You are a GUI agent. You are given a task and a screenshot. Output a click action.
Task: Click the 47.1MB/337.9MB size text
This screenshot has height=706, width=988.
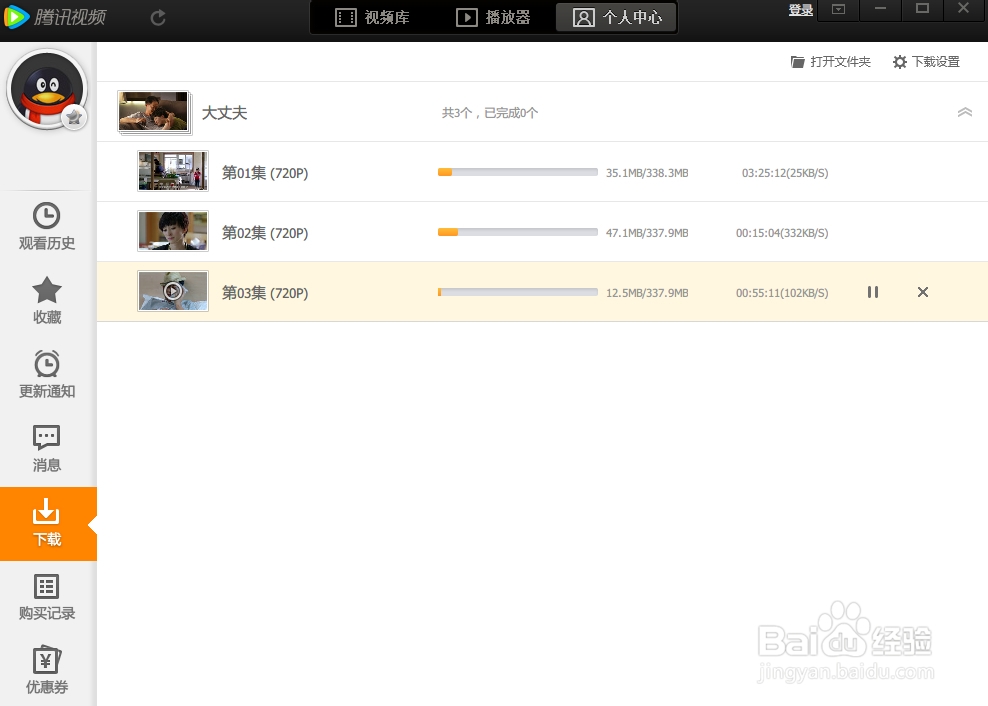(647, 233)
